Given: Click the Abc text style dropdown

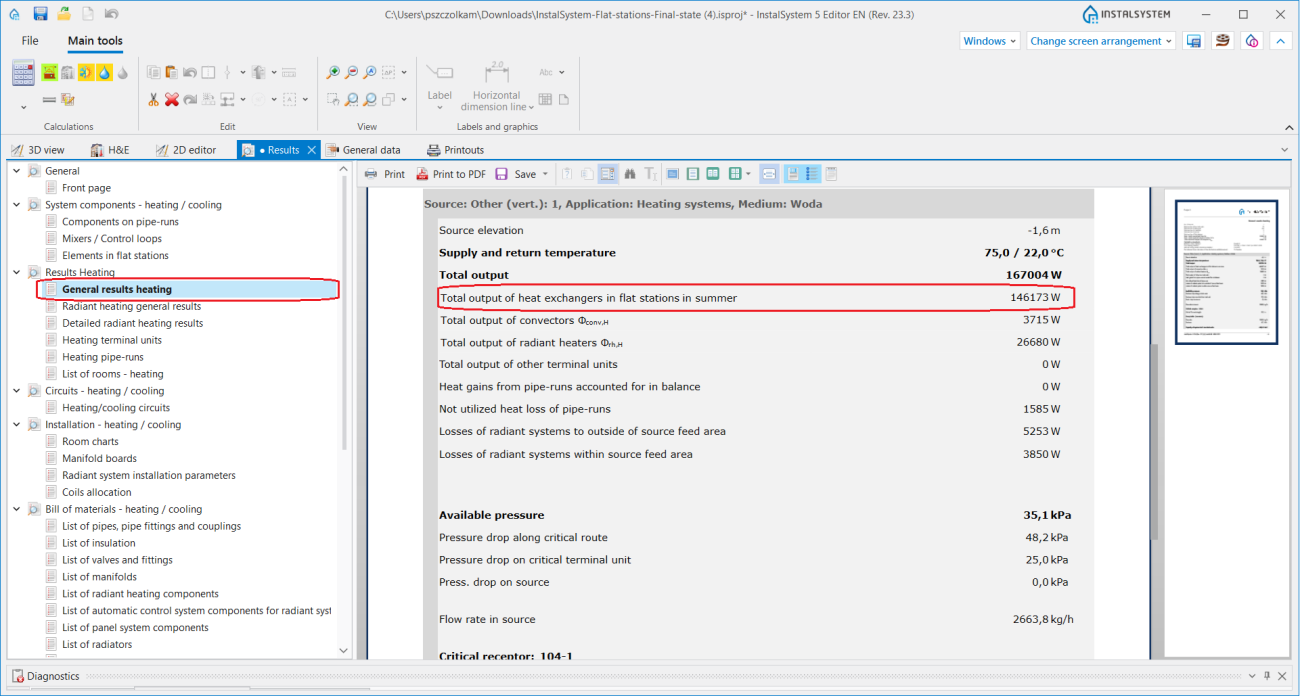Looking at the screenshot, I should [551, 72].
